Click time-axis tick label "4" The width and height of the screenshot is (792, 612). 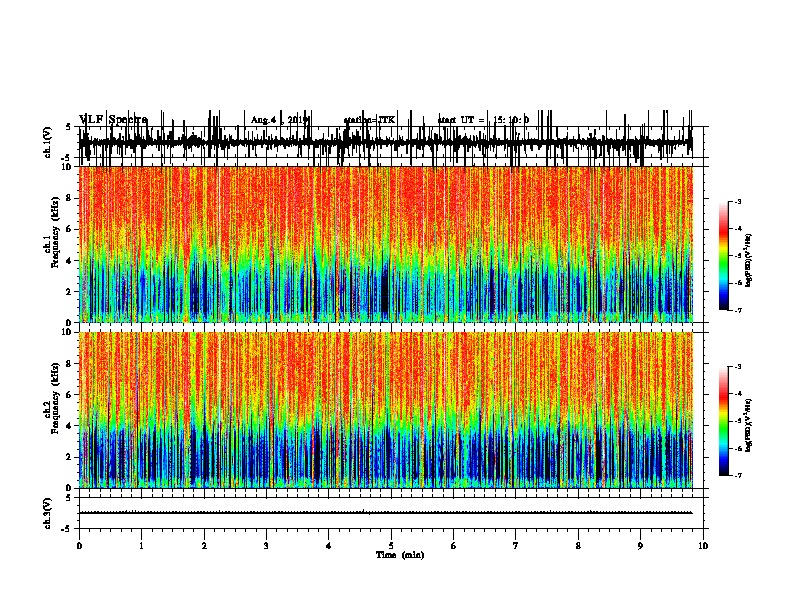click(329, 546)
